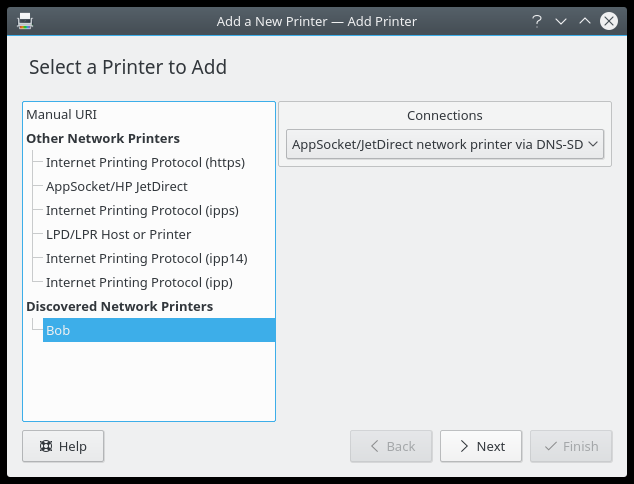The width and height of the screenshot is (634, 484).
Task: Minimize the Add Printer window
Action: click(560, 20)
